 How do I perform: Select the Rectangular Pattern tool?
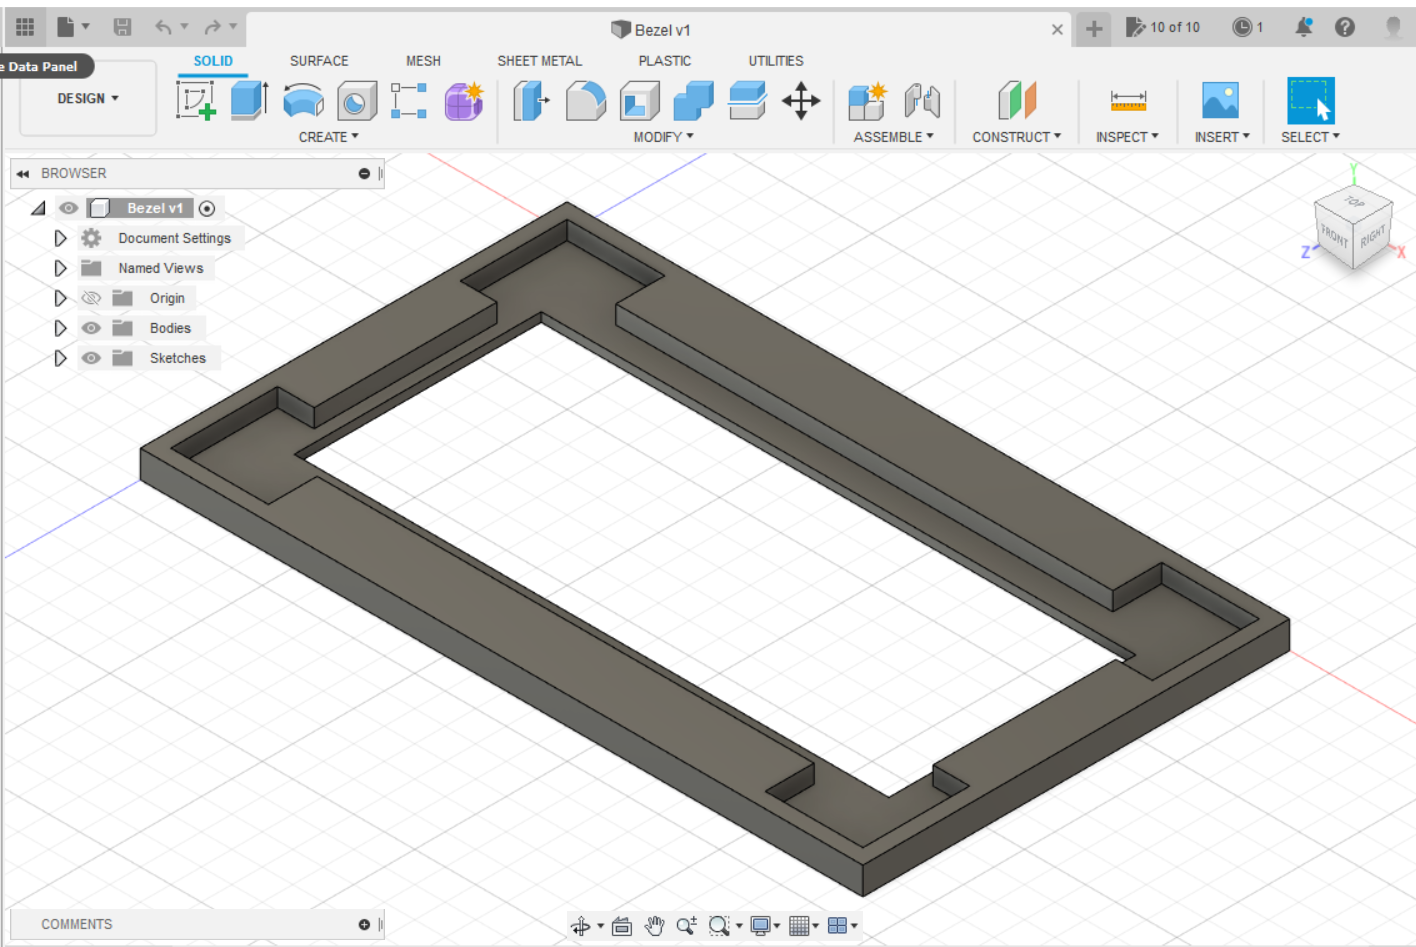click(x=409, y=101)
